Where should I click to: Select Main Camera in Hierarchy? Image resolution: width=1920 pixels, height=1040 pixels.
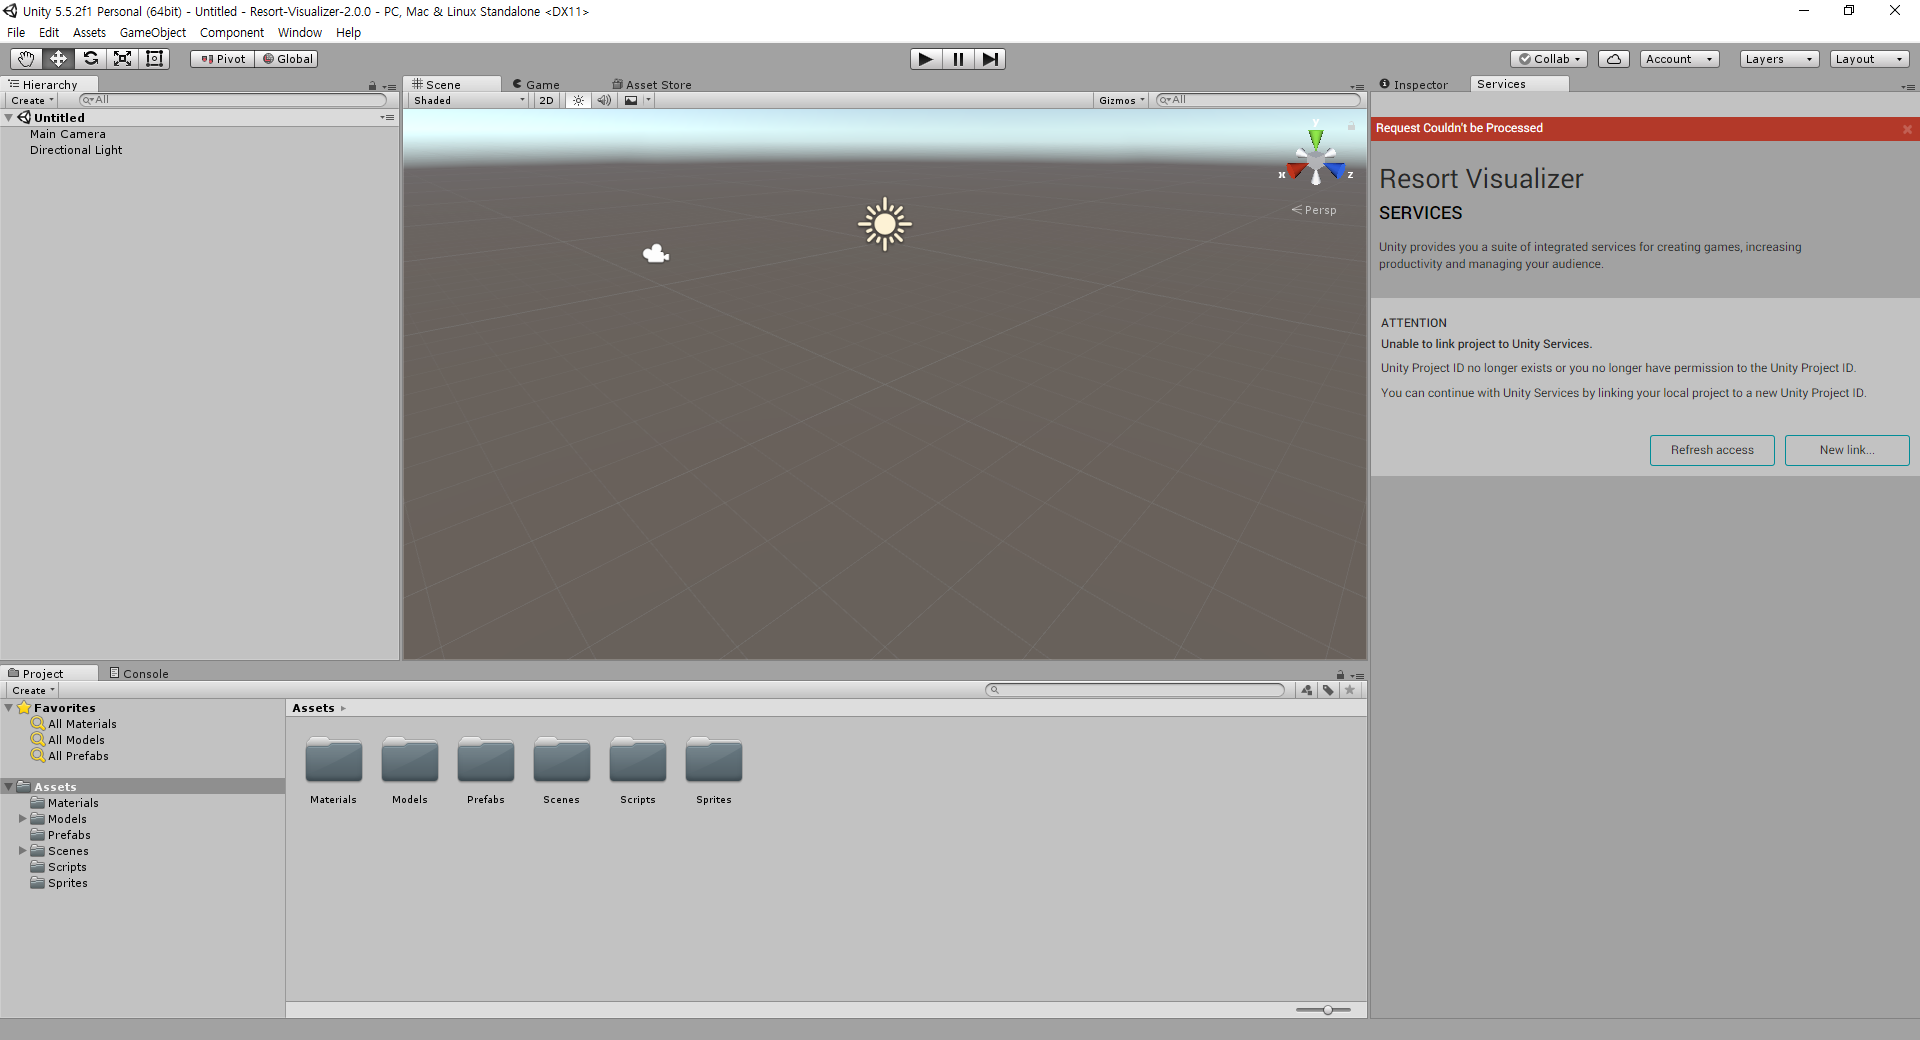[x=67, y=134]
